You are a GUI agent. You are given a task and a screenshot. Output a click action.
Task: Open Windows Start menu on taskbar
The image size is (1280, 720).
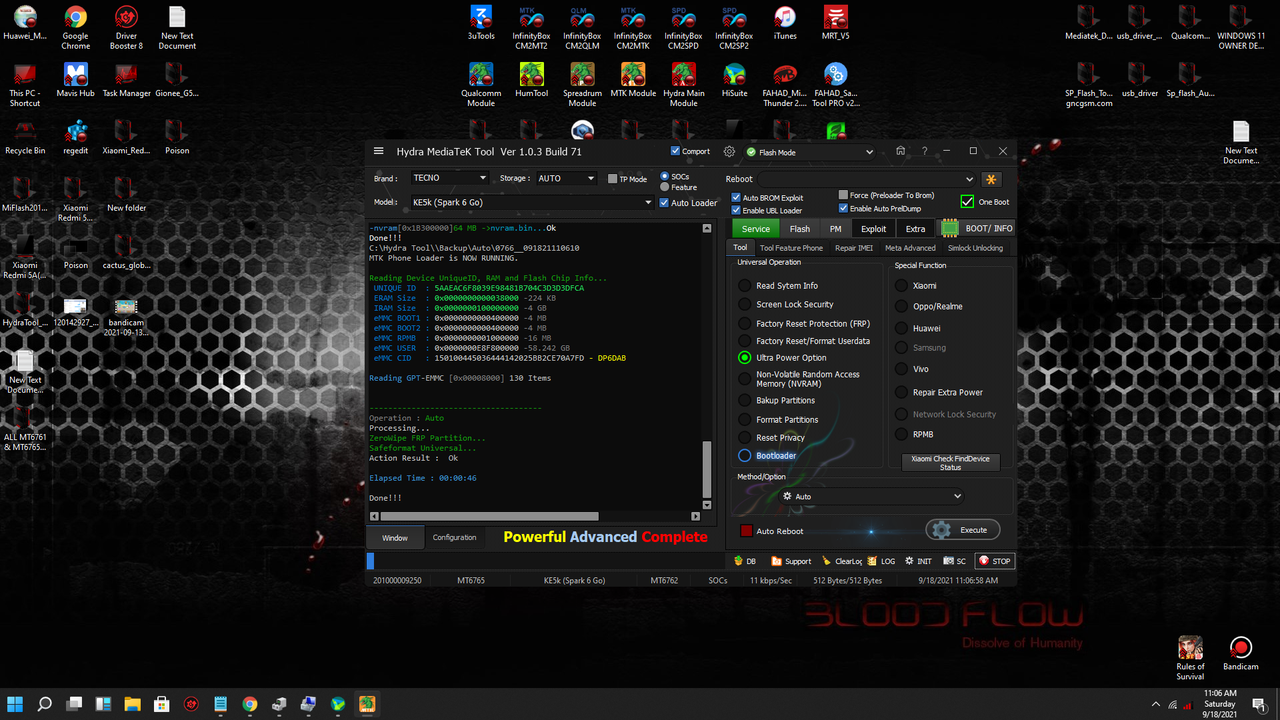(x=16, y=704)
